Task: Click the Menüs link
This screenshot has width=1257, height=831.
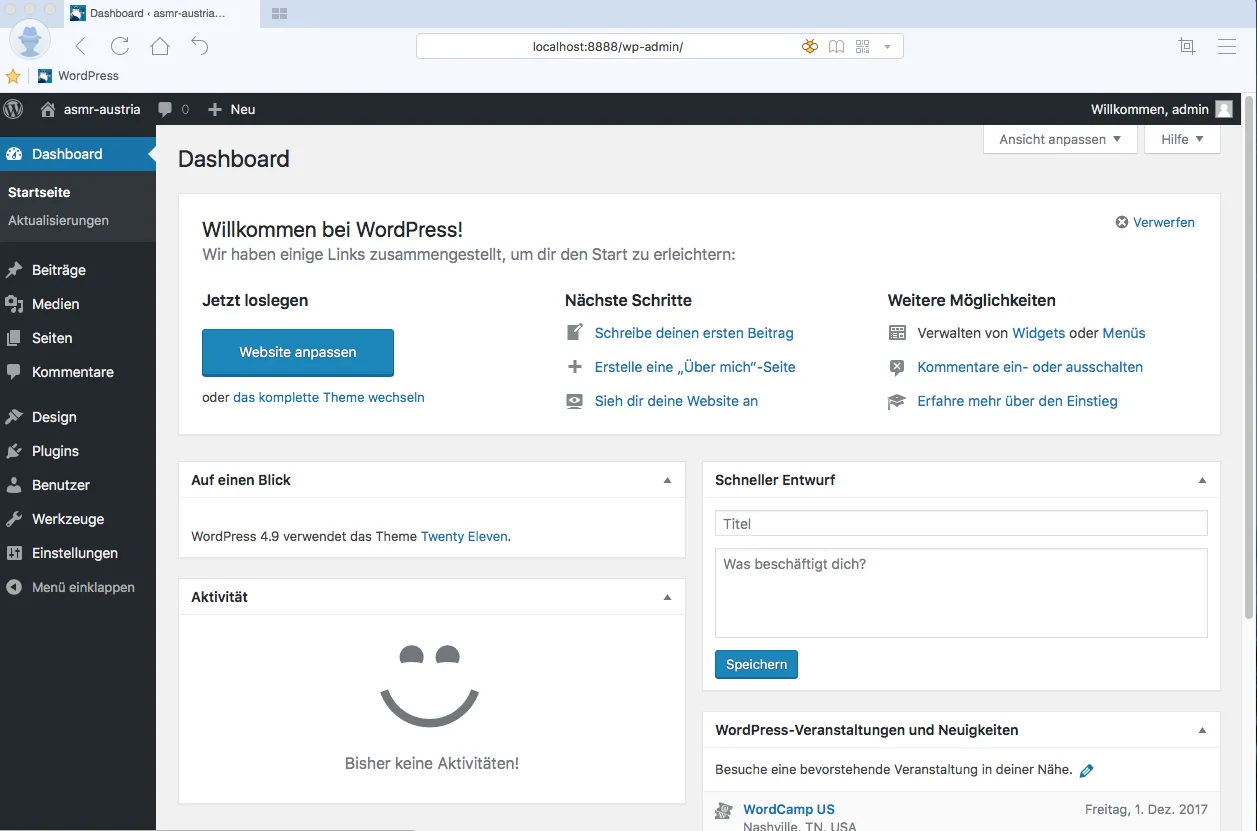Action: (1124, 333)
